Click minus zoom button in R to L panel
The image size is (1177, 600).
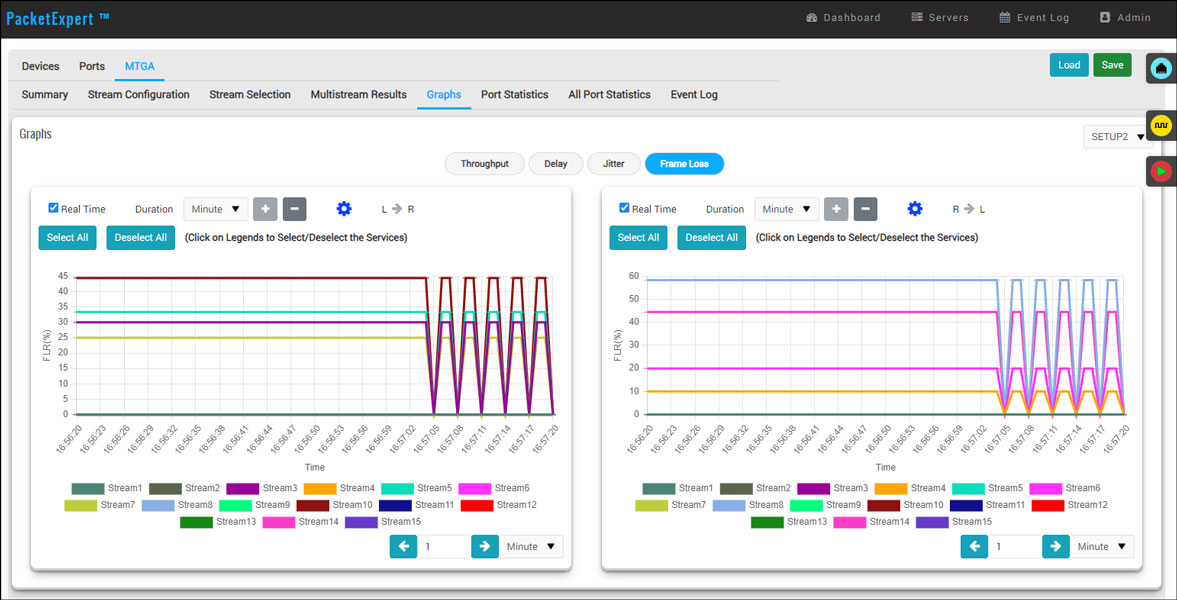[865, 210]
